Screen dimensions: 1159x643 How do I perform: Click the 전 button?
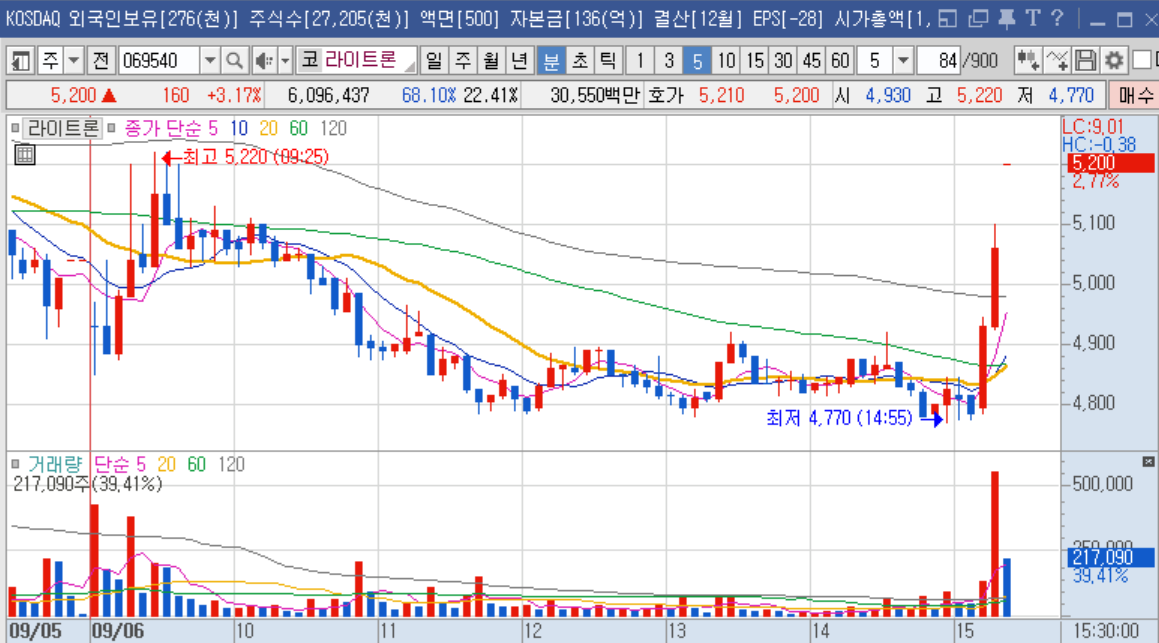101,61
